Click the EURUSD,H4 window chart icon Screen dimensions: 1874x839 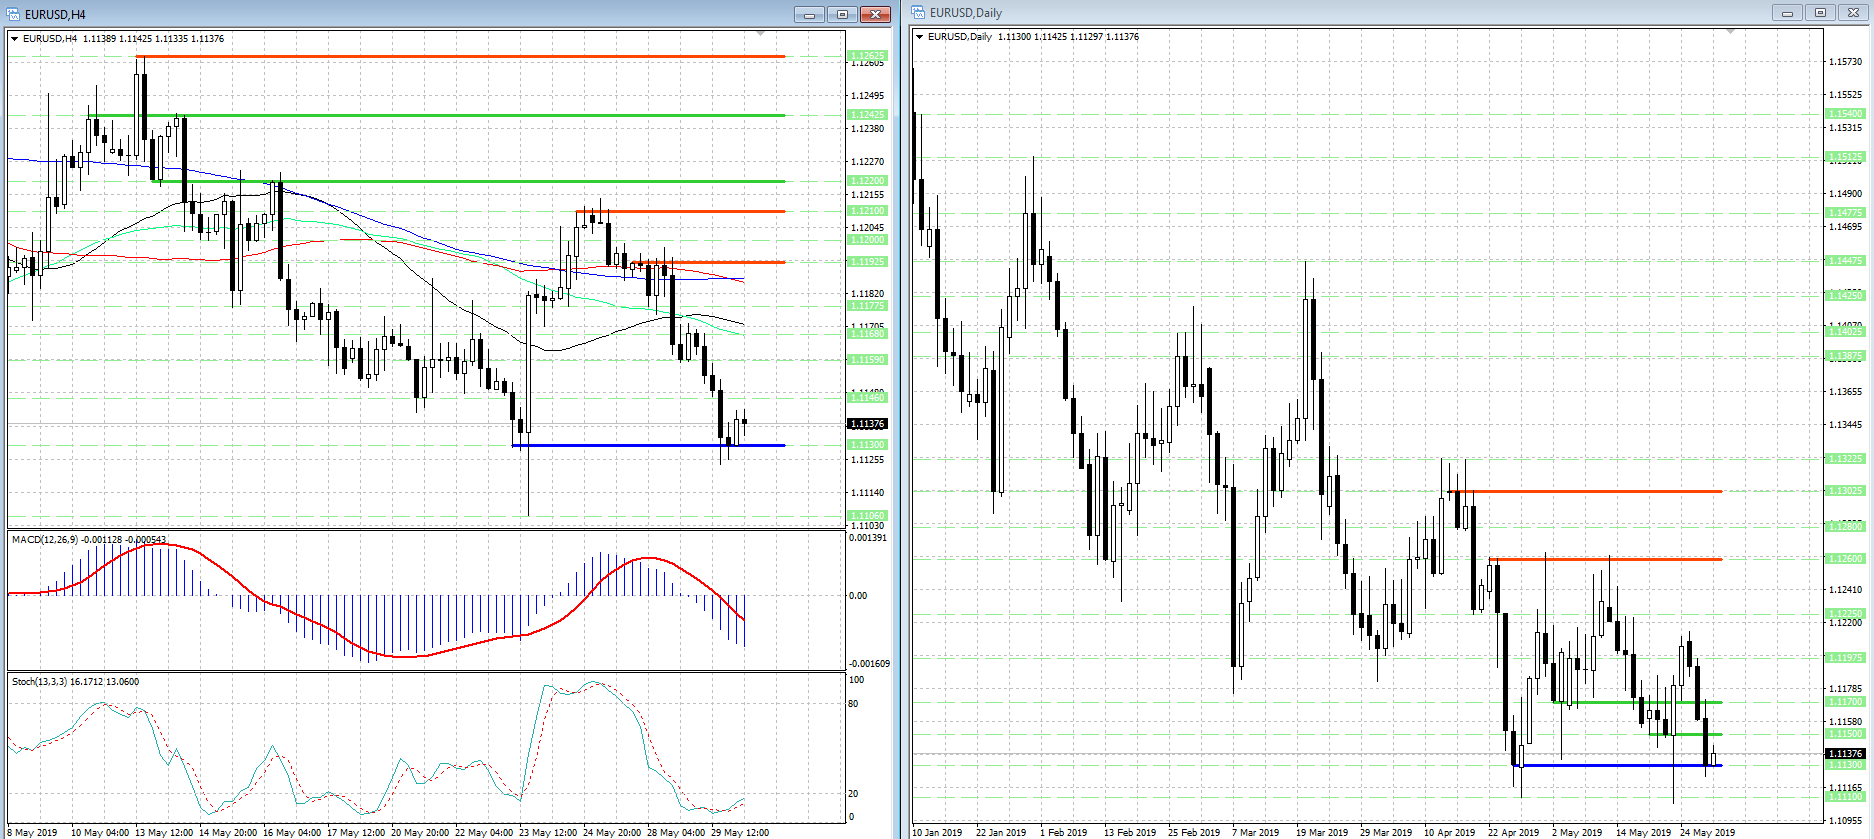tap(14, 14)
